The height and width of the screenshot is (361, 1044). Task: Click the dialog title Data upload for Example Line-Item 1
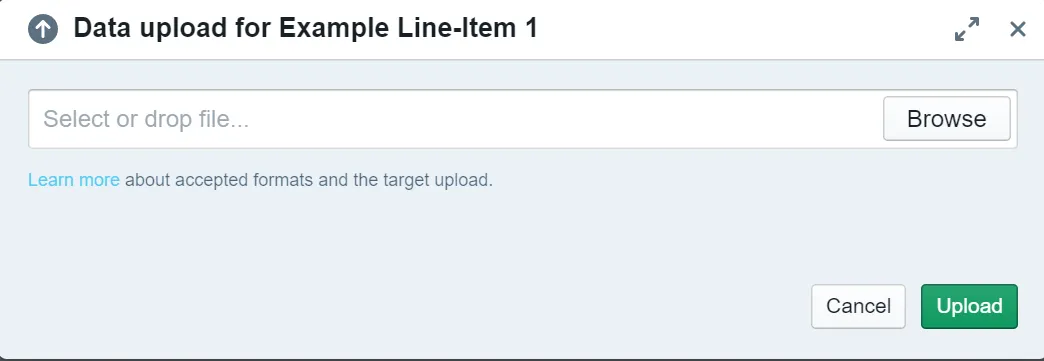click(305, 29)
